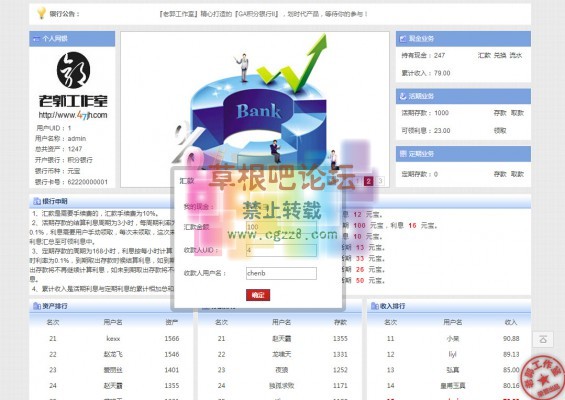Click the 银行申明 section icon

(x=37, y=201)
